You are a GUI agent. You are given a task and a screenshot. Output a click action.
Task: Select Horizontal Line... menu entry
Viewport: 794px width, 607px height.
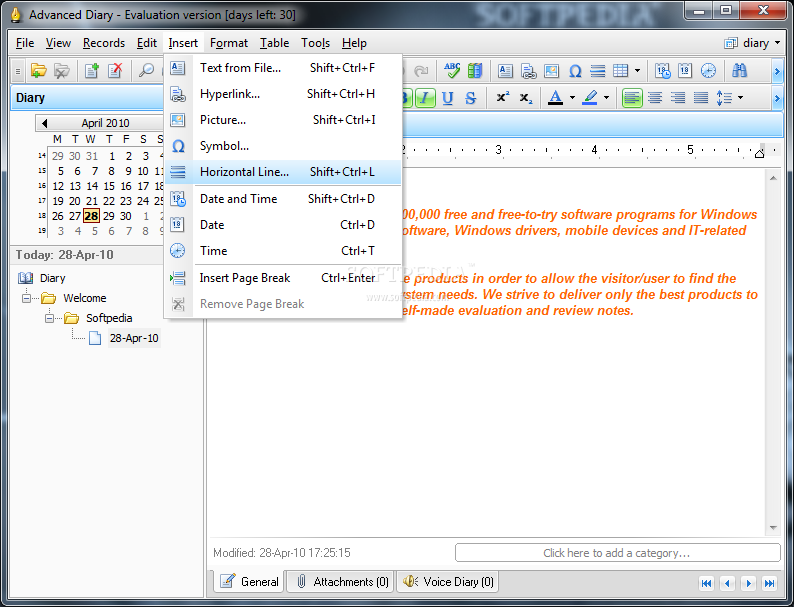point(283,172)
